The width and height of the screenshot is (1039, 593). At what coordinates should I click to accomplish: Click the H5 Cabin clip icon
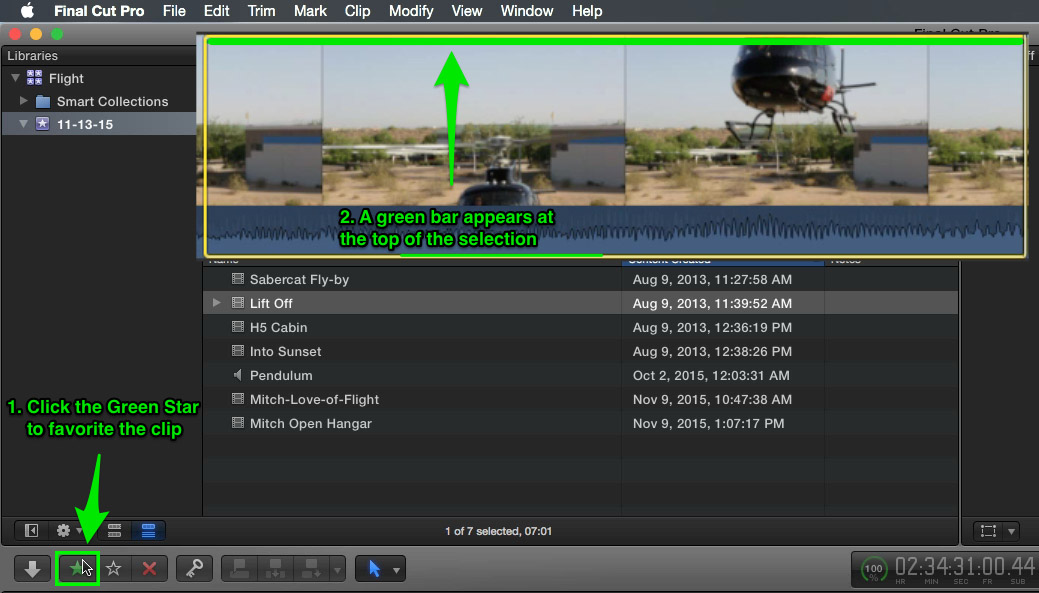point(238,327)
